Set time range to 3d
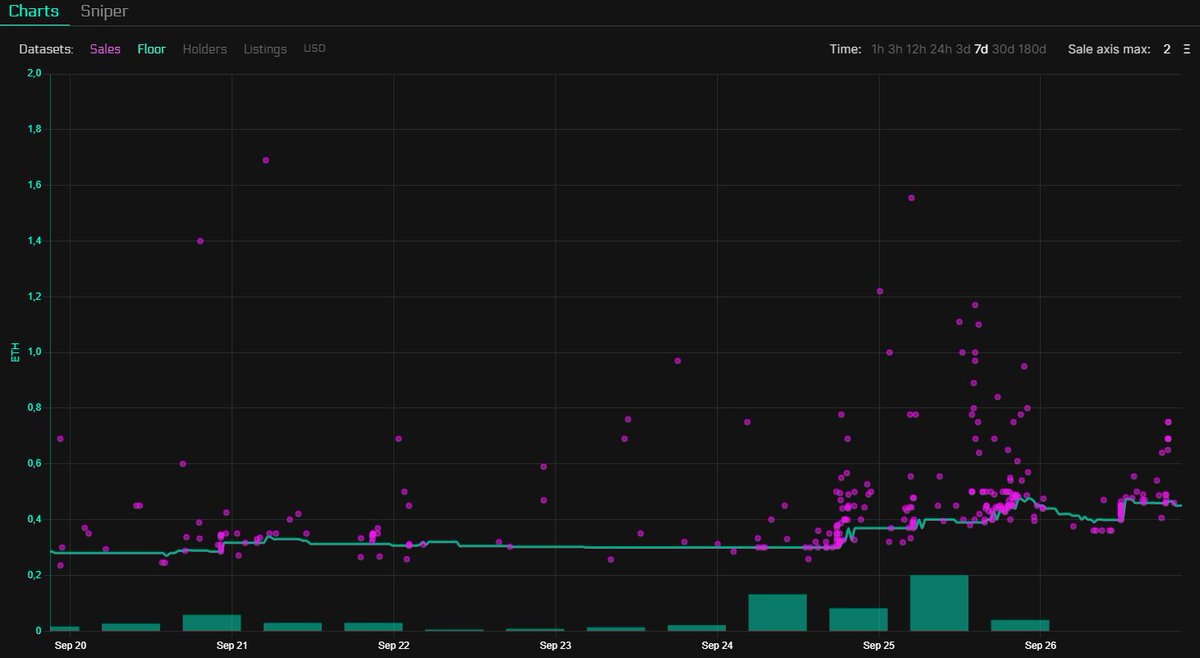Image resolution: width=1200 pixels, height=658 pixels. pos(963,49)
